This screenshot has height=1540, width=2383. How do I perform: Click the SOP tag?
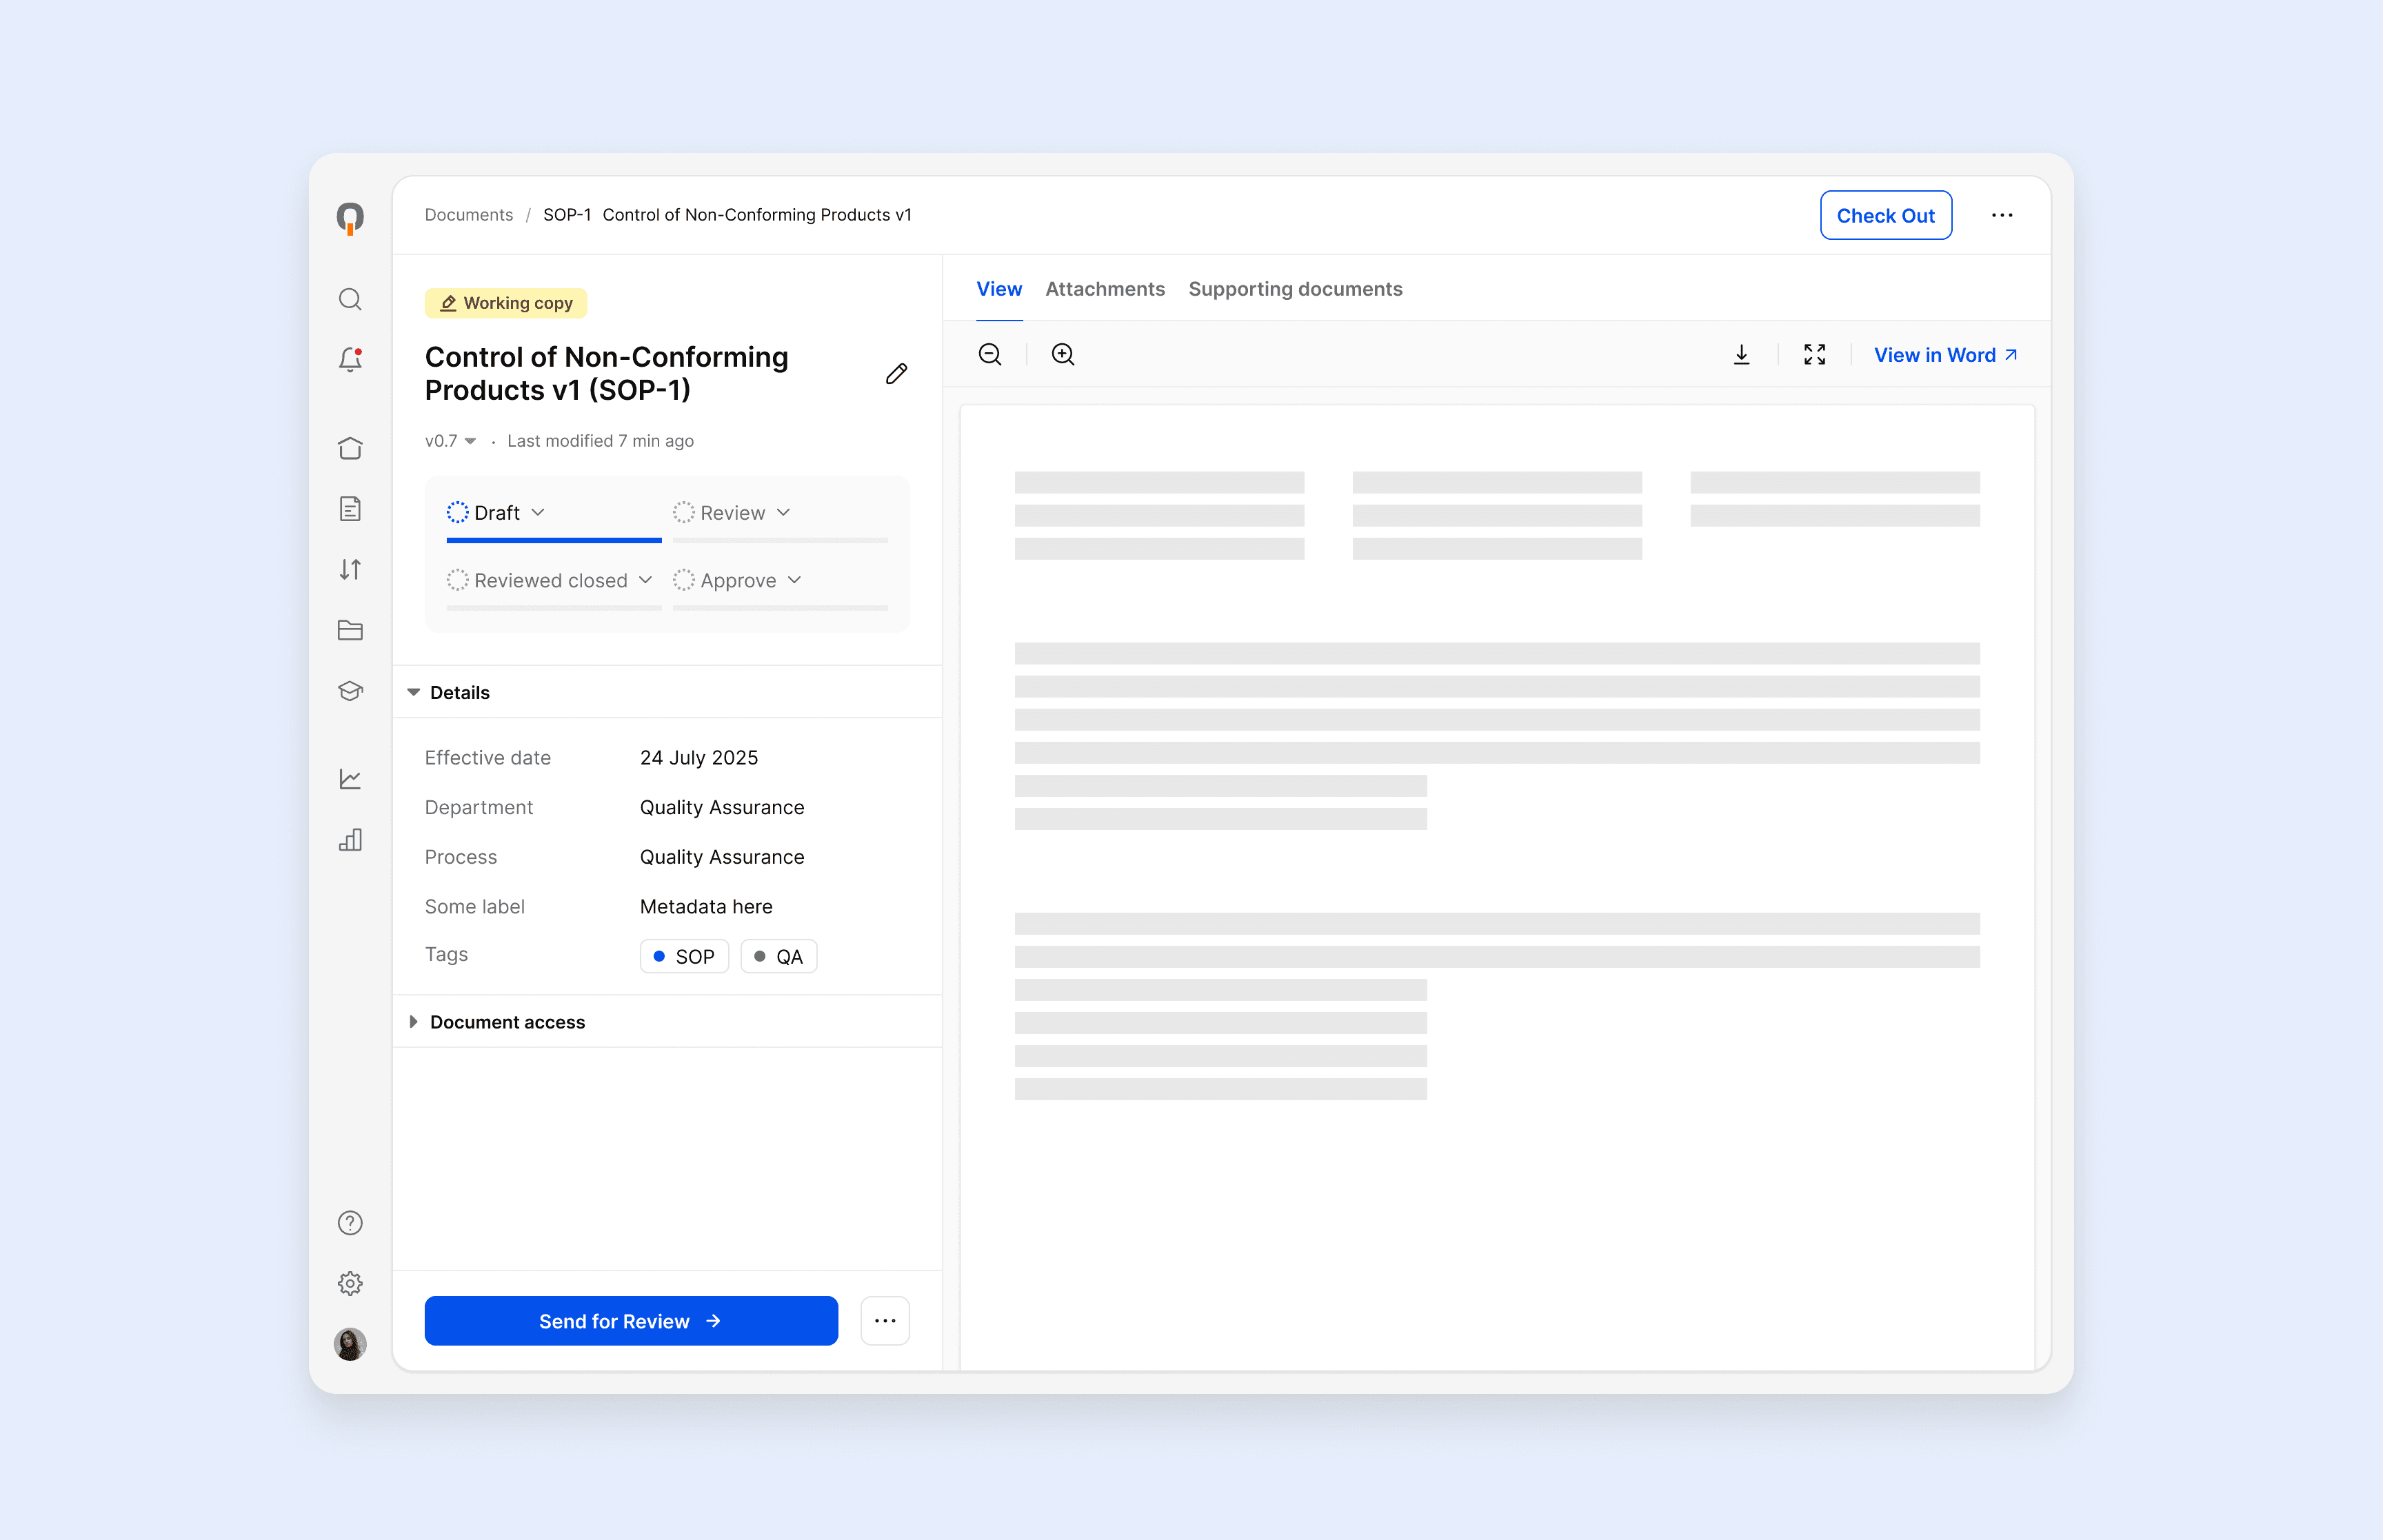pos(684,957)
